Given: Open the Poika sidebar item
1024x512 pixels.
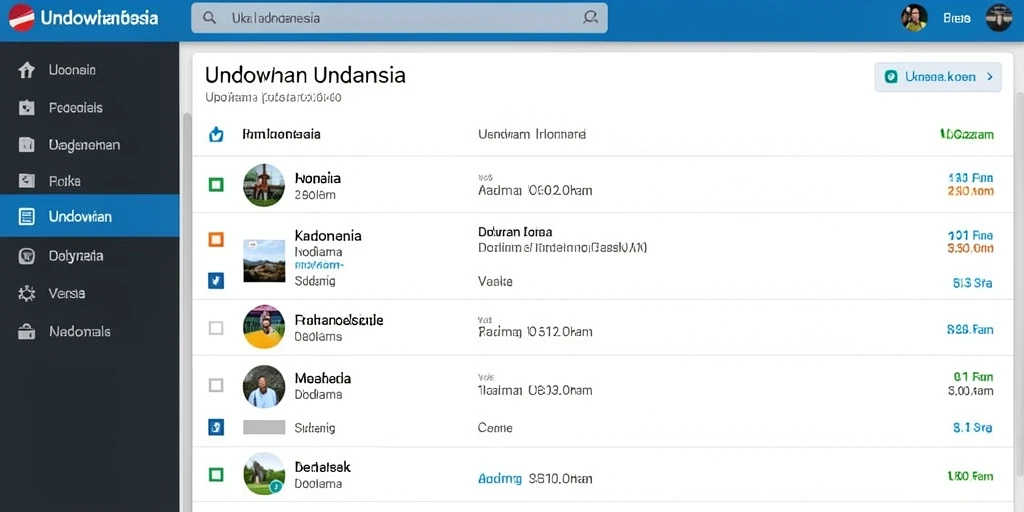Looking at the screenshot, I should [x=89, y=181].
